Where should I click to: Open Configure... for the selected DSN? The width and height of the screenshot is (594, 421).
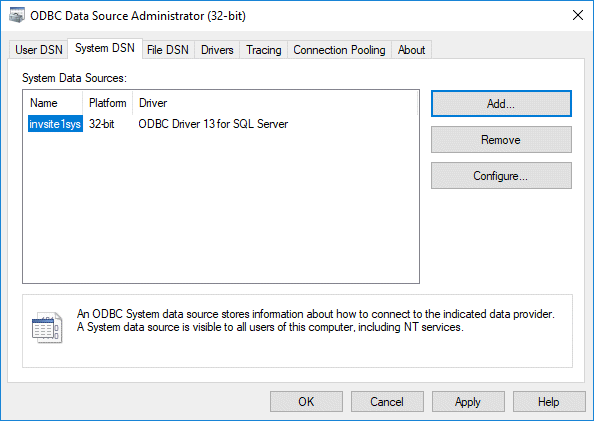click(501, 176)
